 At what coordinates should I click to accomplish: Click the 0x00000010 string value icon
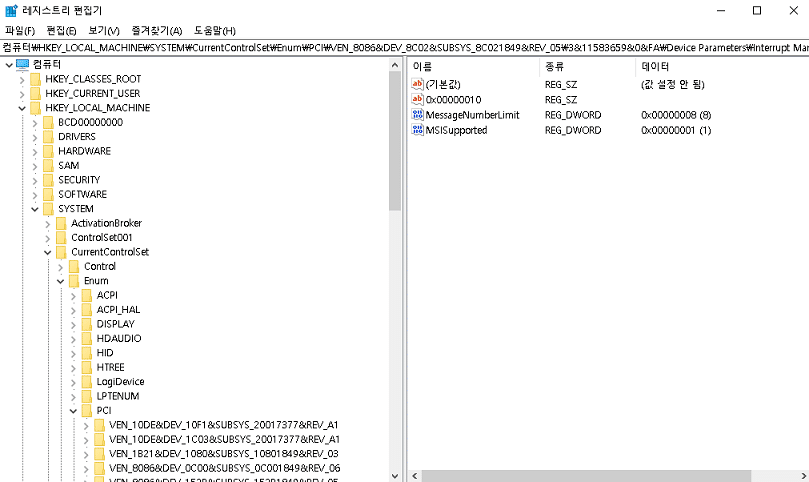click(418, 100)
